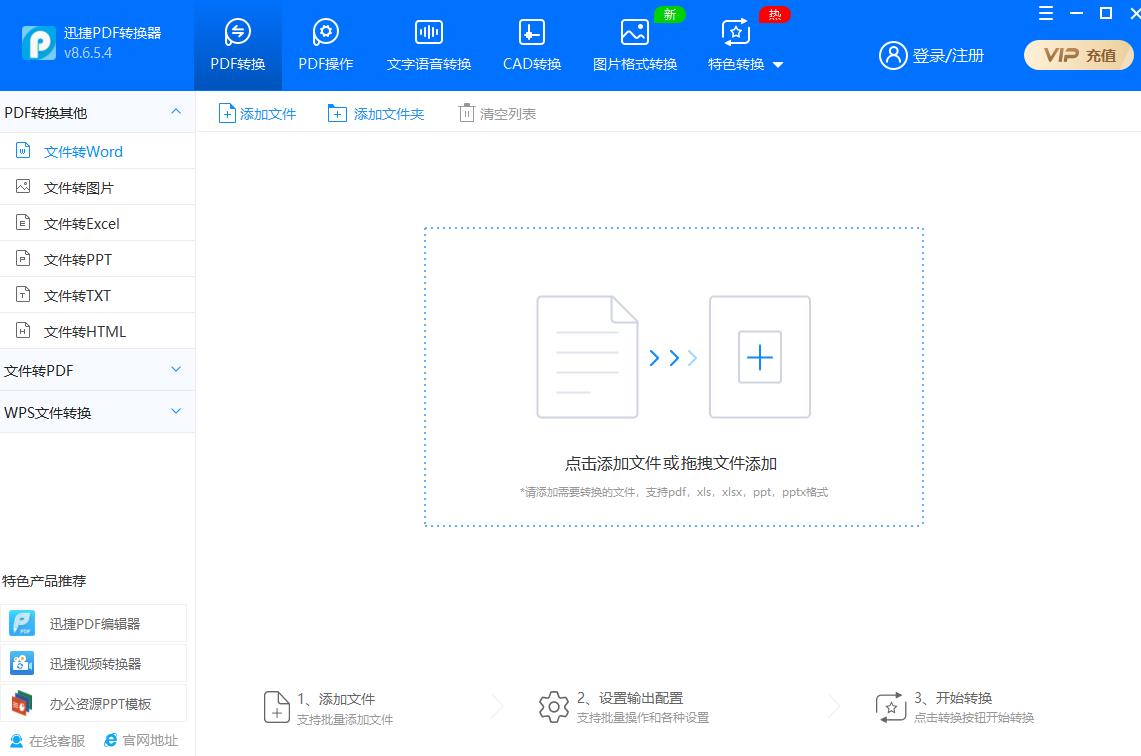This screenshot has height=756, width=1141.
Task: Select 文件转Word in the sidebar
Action: [82, 150]
